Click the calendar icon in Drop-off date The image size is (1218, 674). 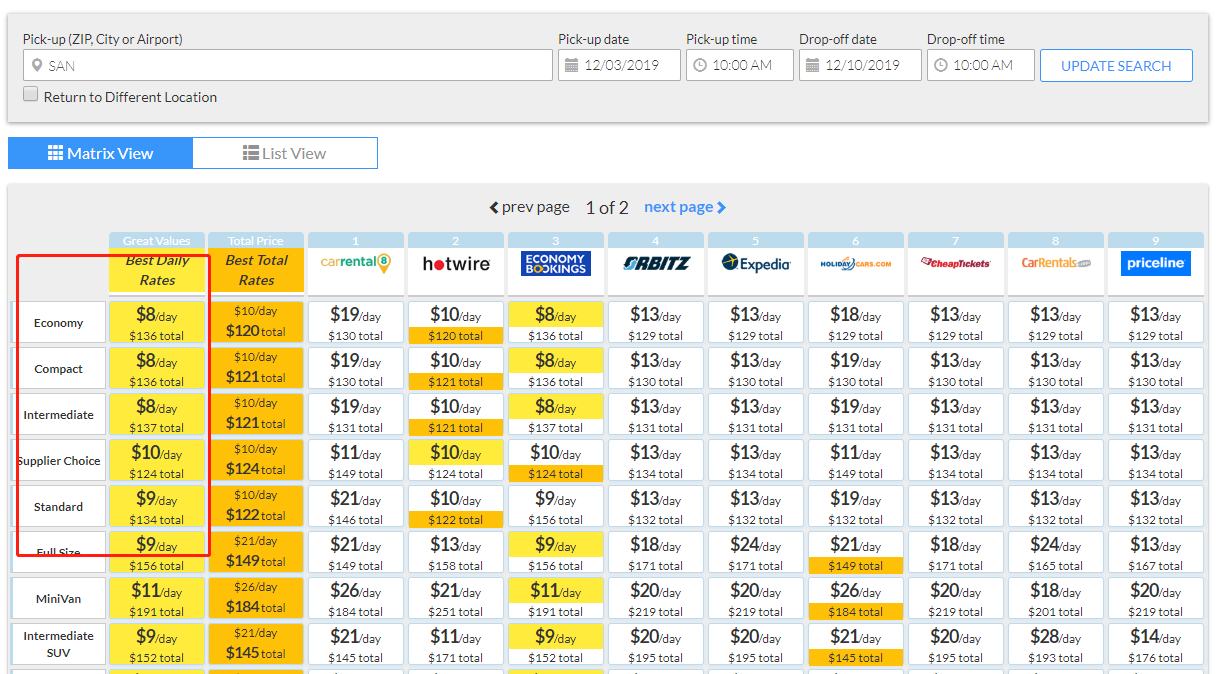tap(812, 65)
